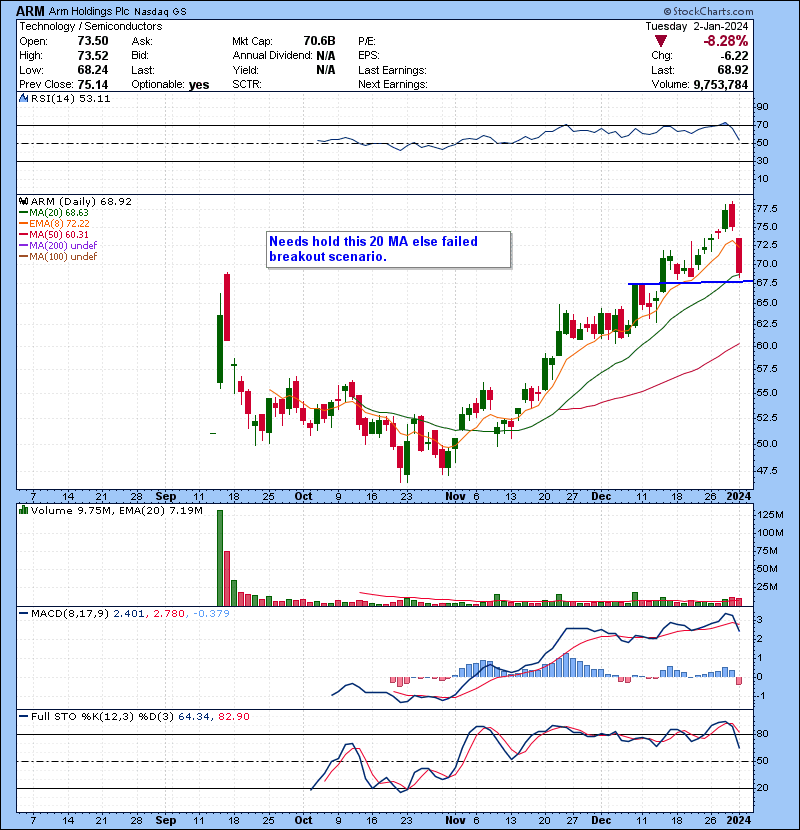The image size is (800, 830).
Task: Click the Last price 68.92 value
Action: coord(733,70)
